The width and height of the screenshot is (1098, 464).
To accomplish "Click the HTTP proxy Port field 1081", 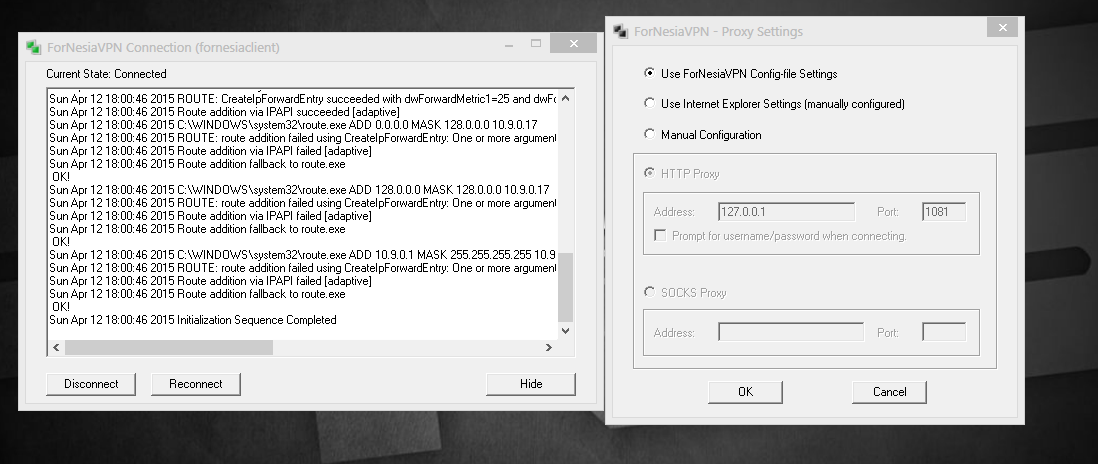I will pos(944,212).
